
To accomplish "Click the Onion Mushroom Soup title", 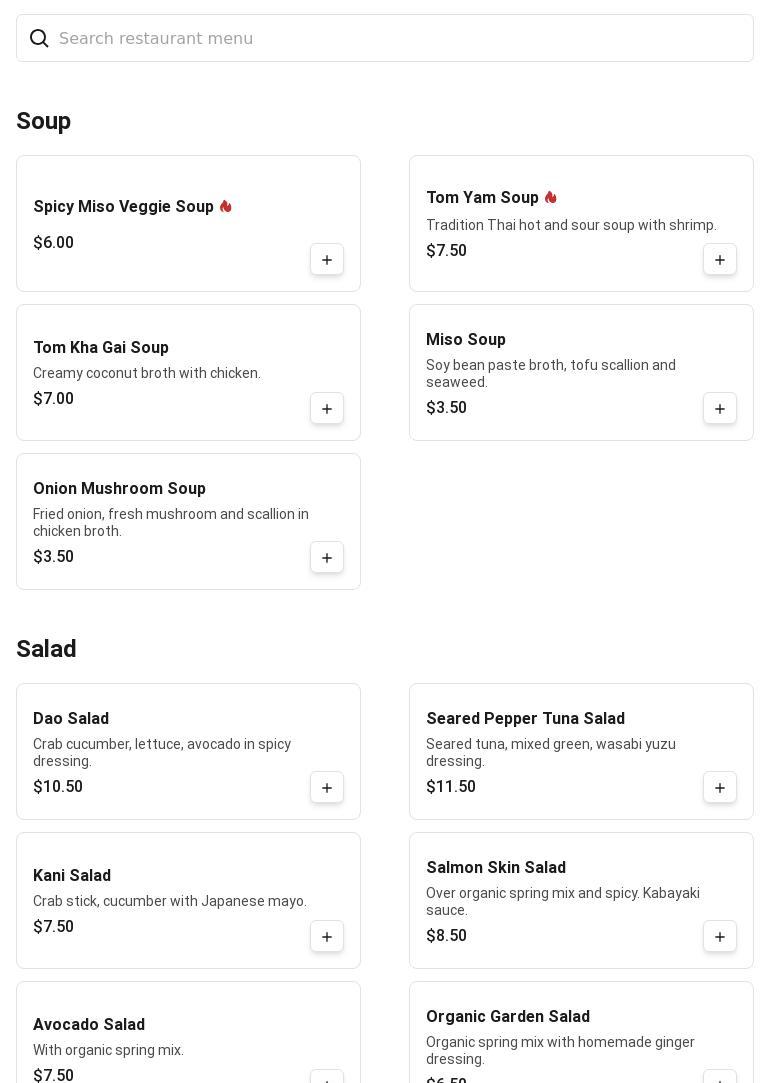I will [119, 489].
